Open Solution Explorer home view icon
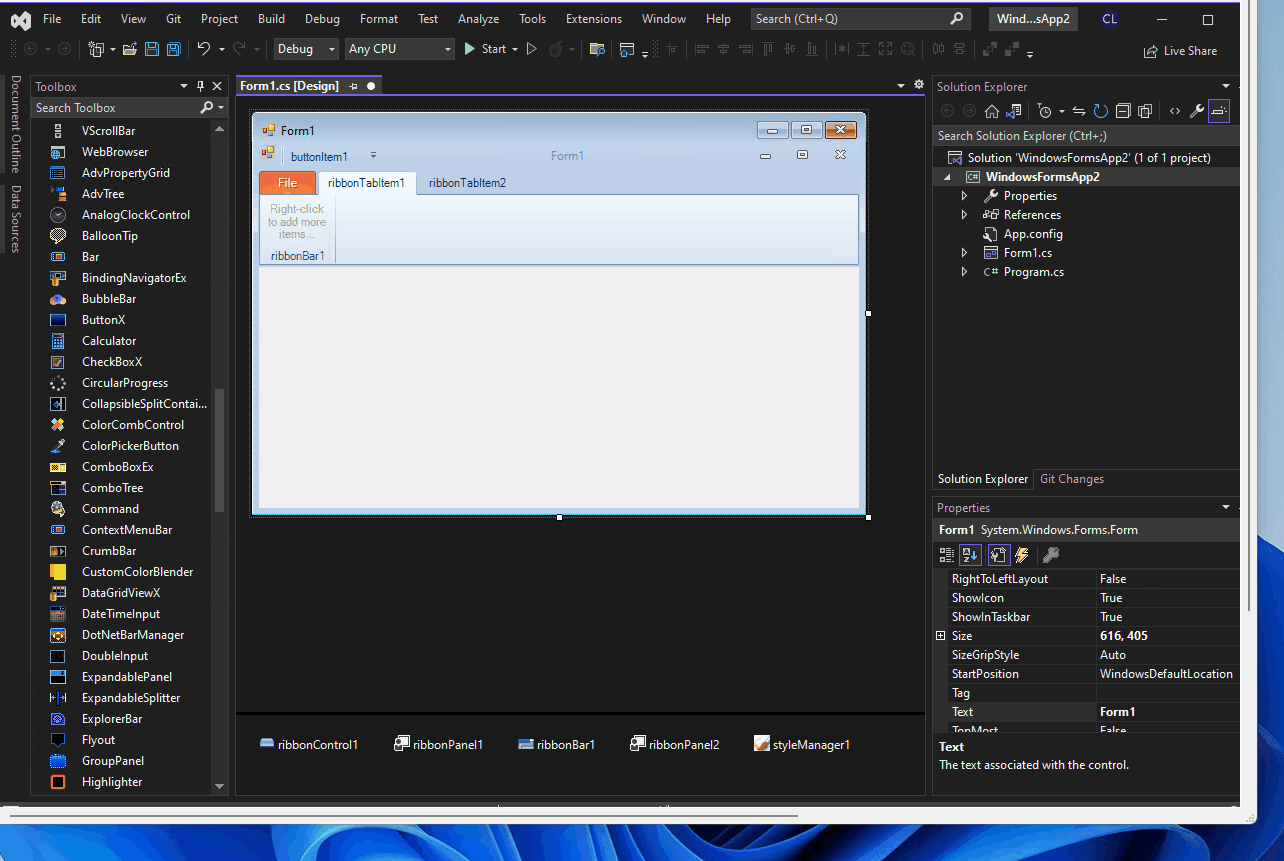1284x861 pixels. pos(991,110)
